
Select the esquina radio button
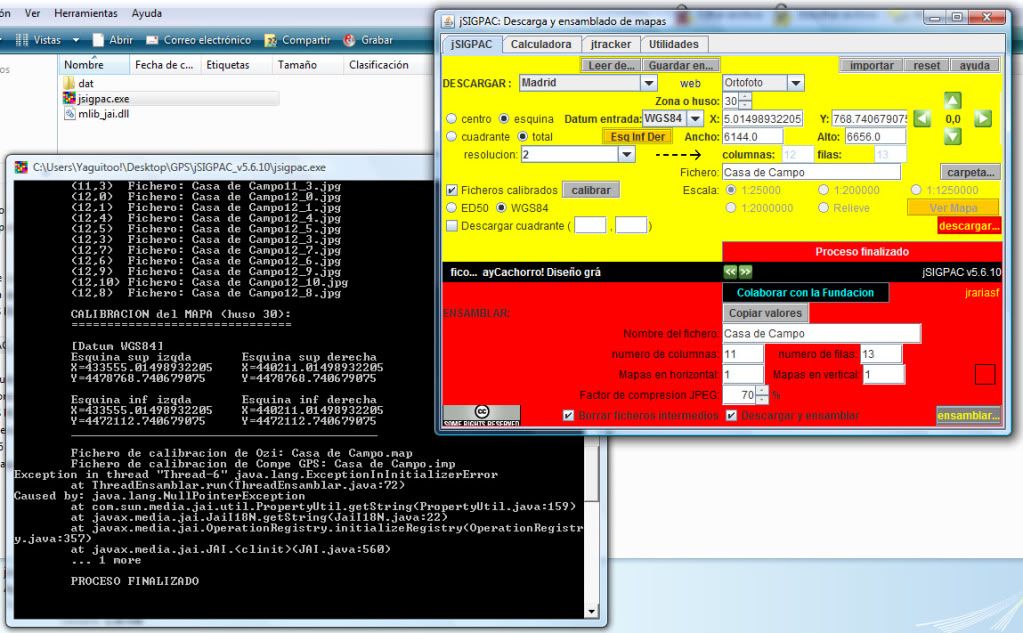[x=504, y=119]
